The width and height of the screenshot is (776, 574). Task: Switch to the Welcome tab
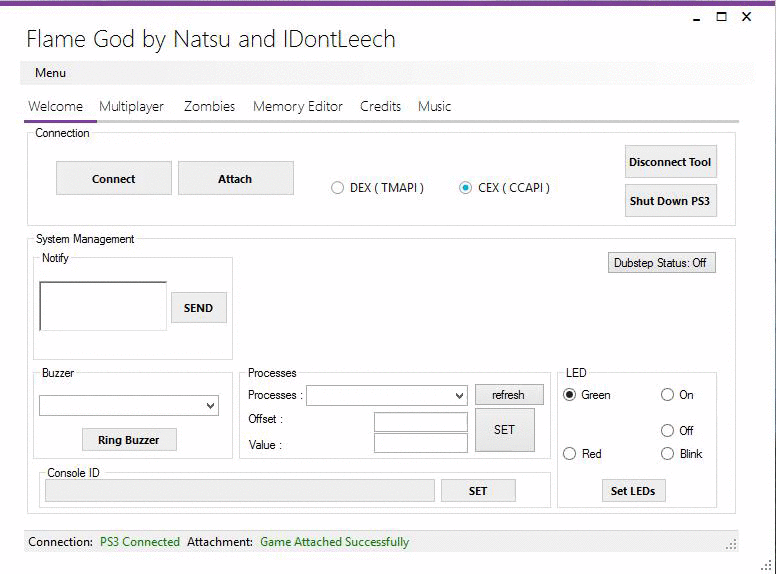(55, 106)
